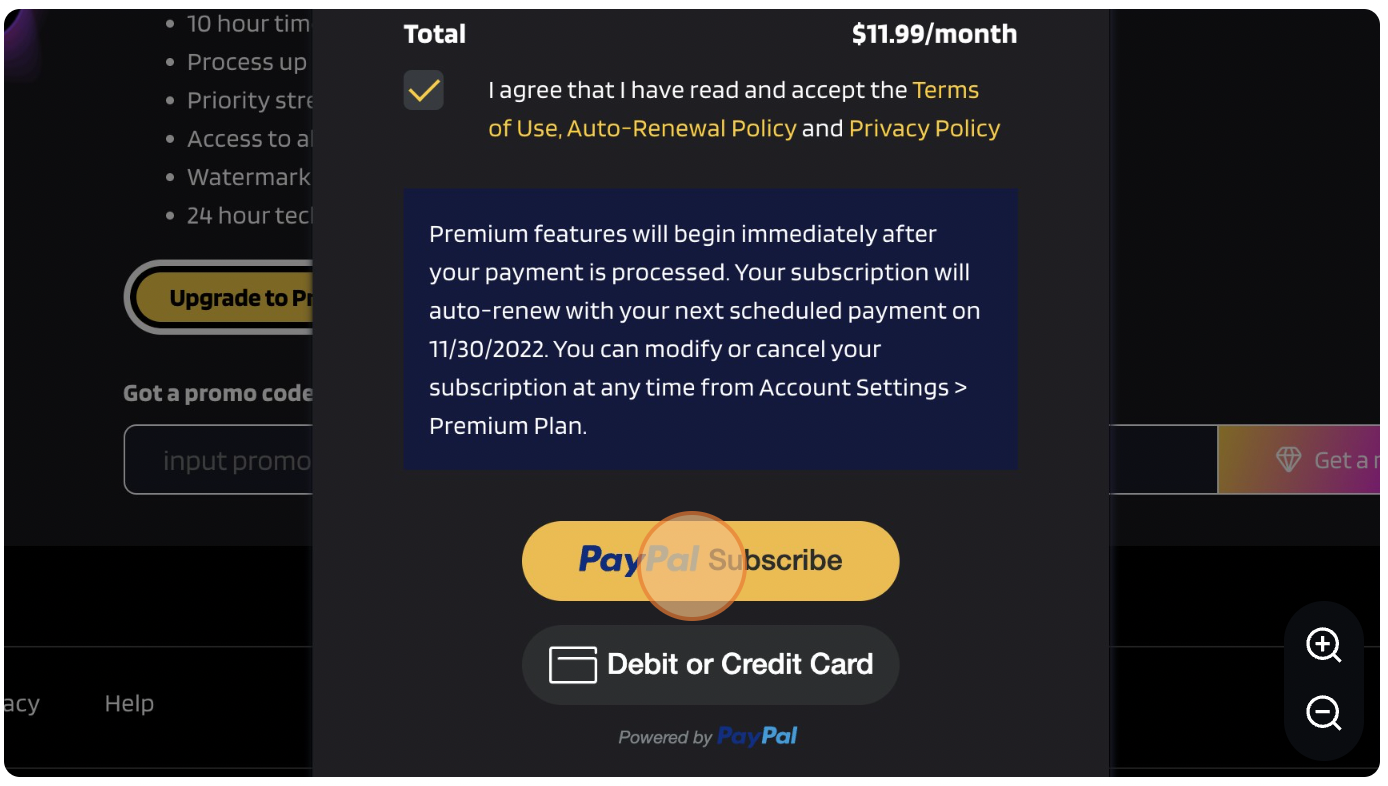1388x786 pixels.
Task: Uncheck the agreement checkbox with yellow tick
Action: (x=424, y=90)
